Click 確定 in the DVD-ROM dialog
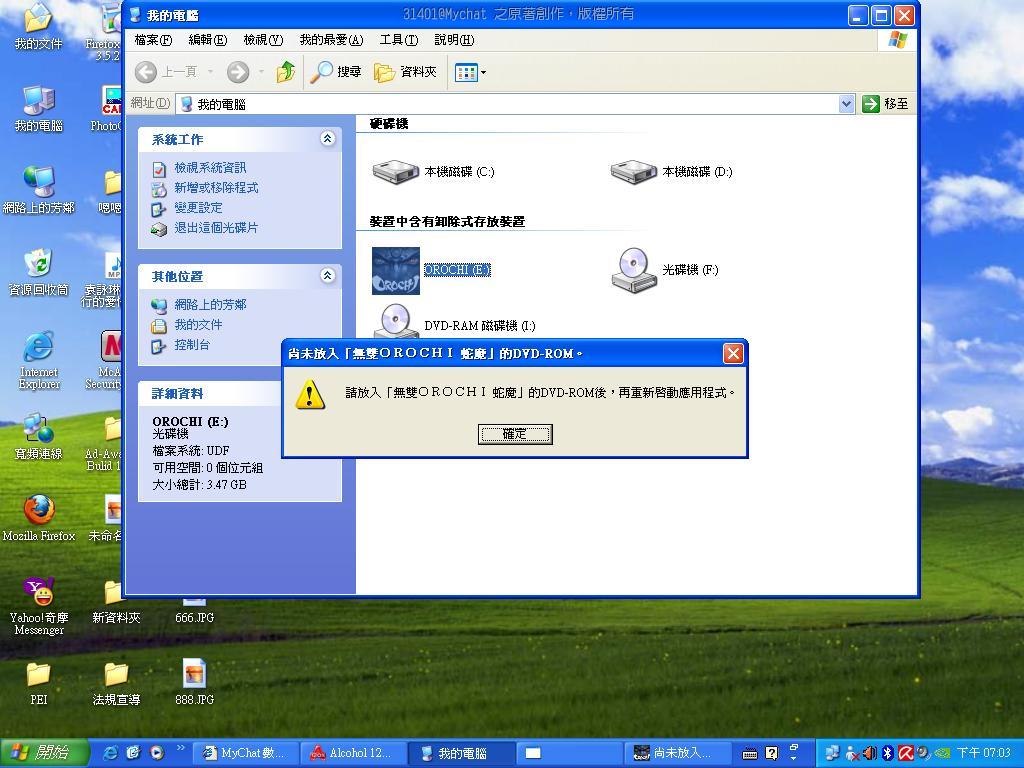 515,434
